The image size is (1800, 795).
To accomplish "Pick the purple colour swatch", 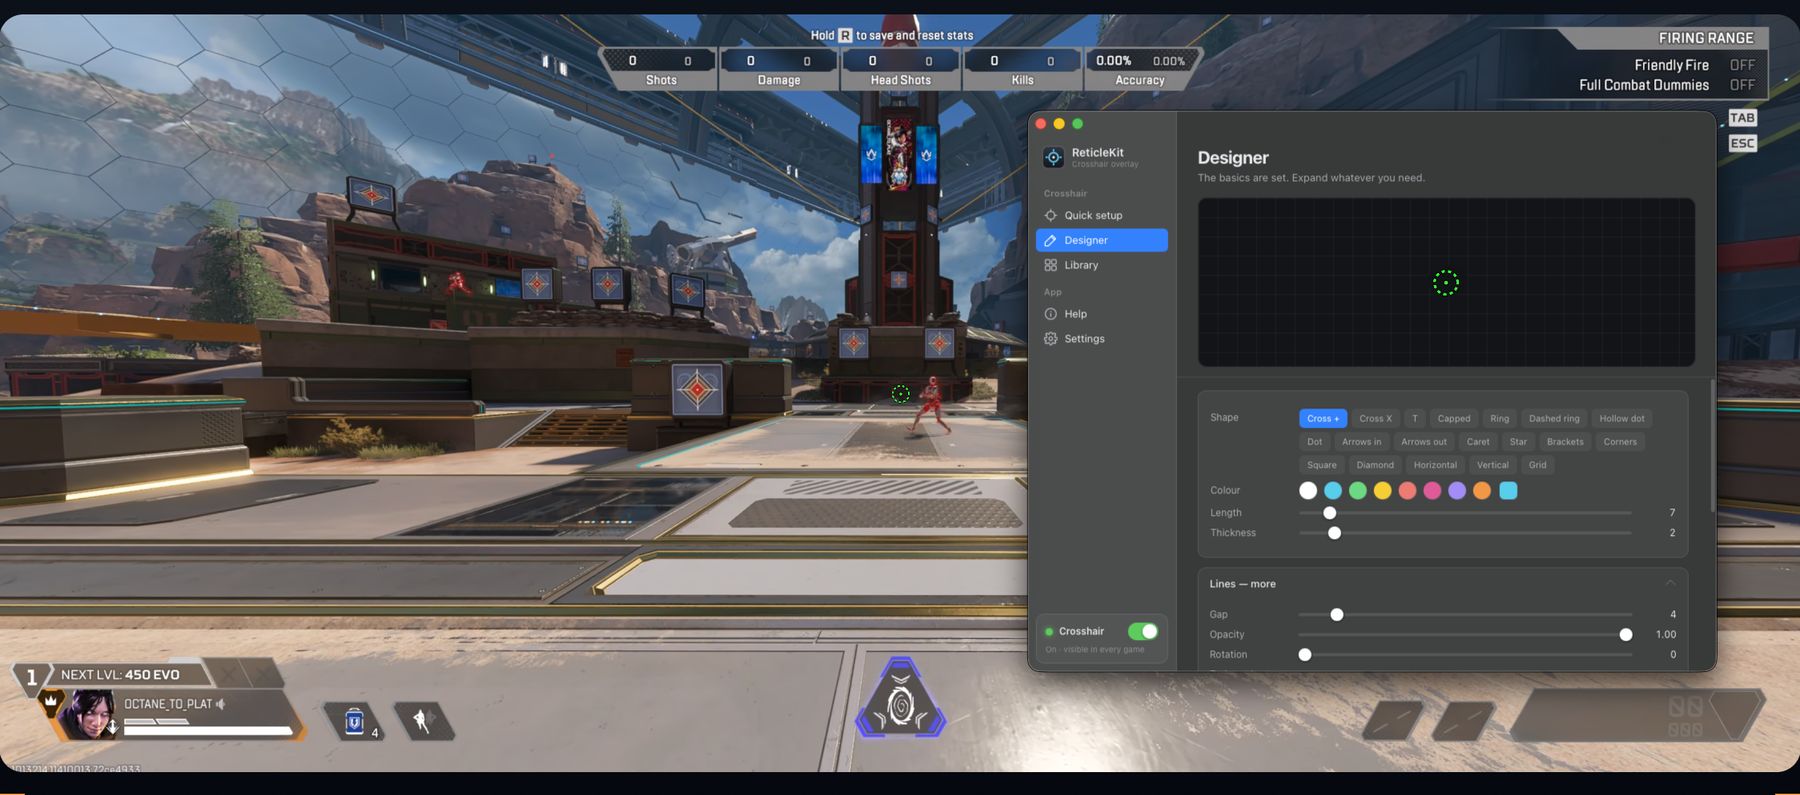I will [x=1457, y=490].
